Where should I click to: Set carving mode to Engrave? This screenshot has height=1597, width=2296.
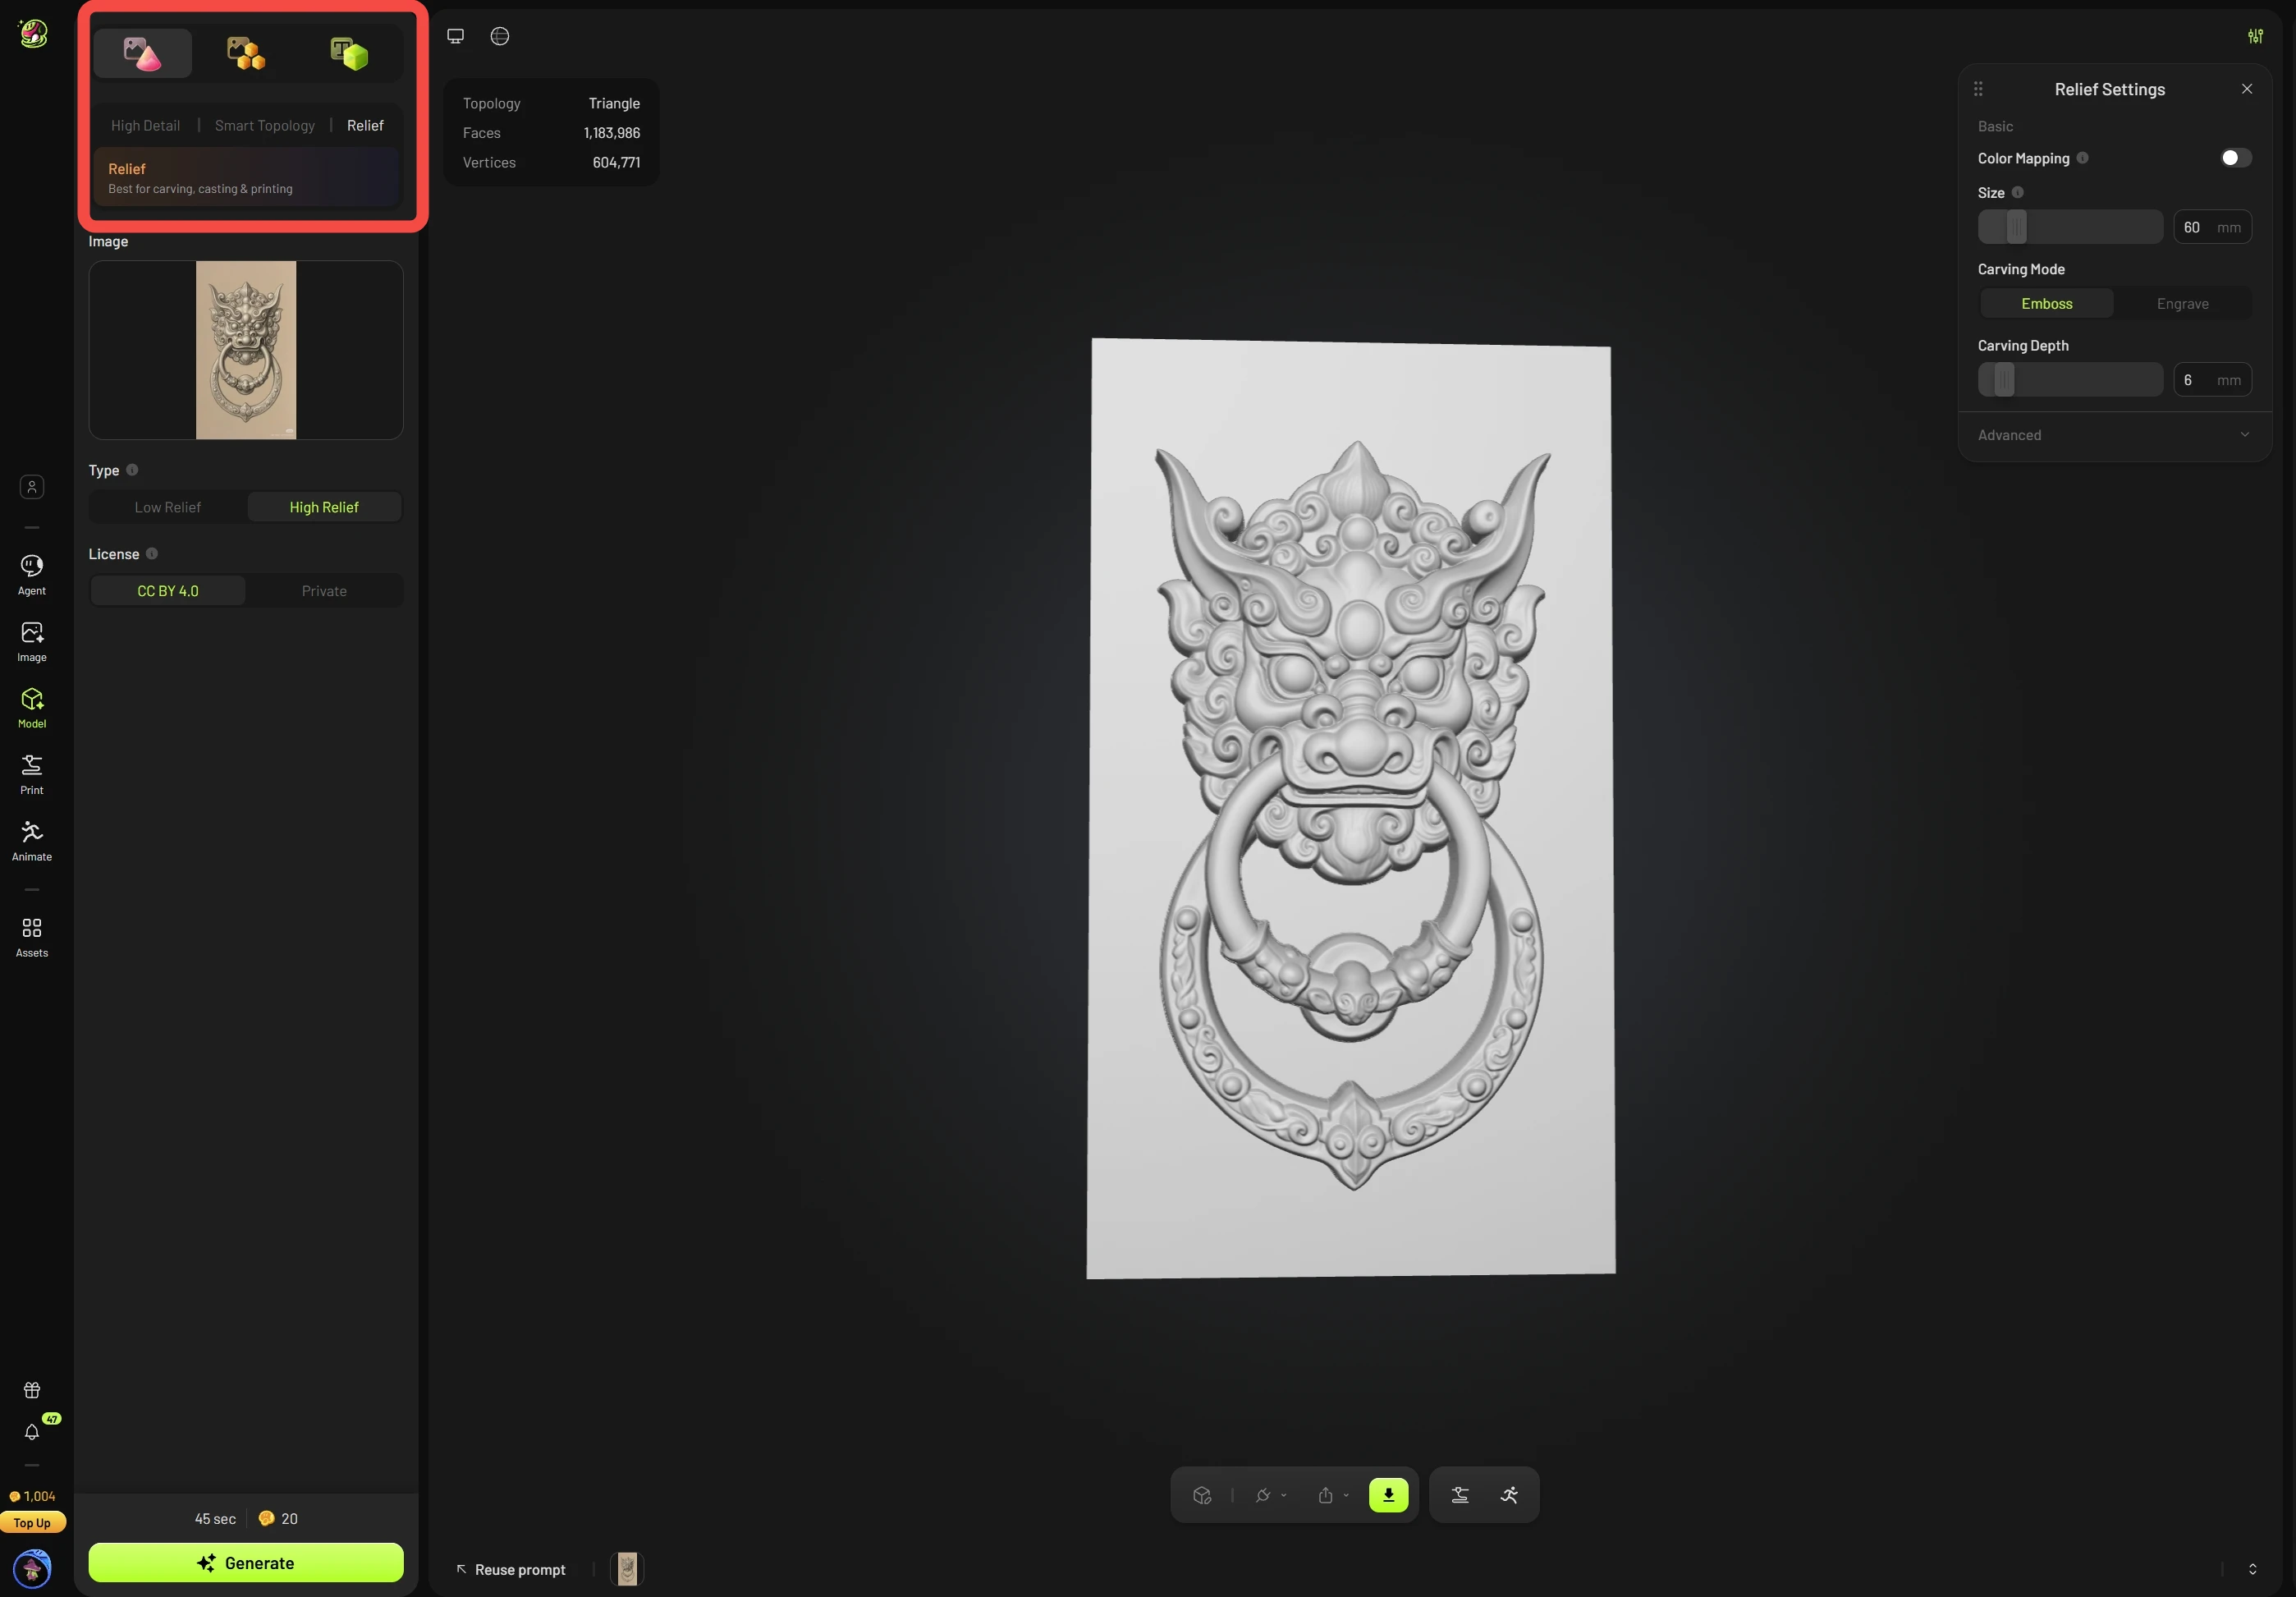pos(2182,304)
